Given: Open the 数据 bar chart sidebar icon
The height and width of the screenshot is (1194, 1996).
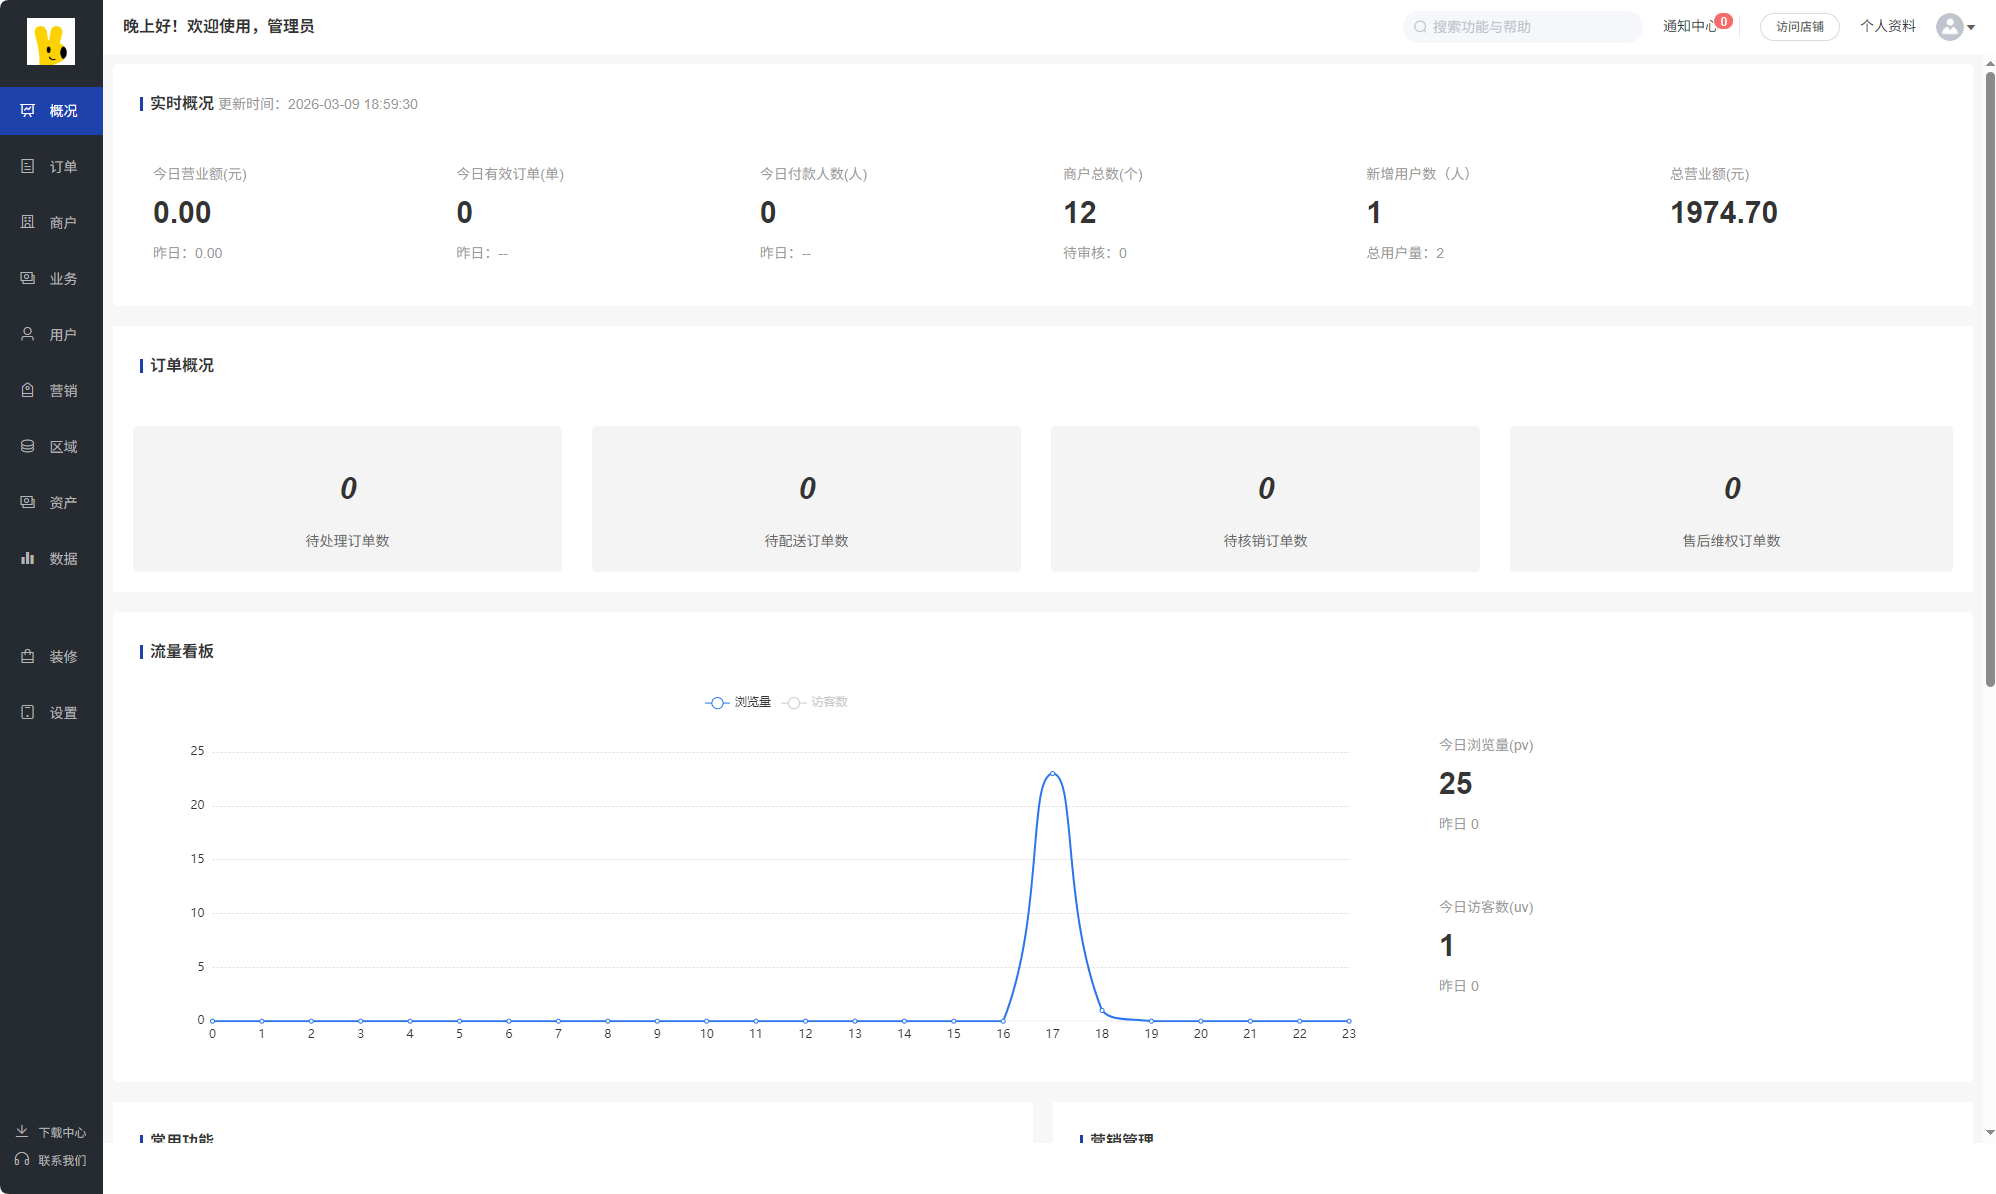Looking at the screenshot, I should [x=28, y=558].
